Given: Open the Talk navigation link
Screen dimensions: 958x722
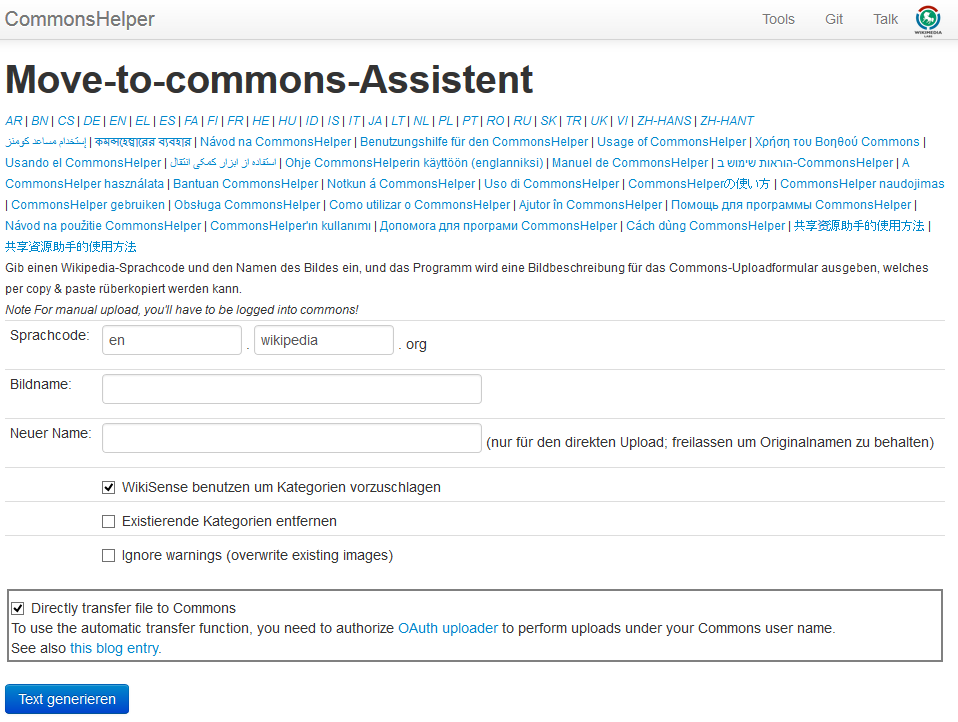Looking at the screenshot, I should (x=885, y=20).
